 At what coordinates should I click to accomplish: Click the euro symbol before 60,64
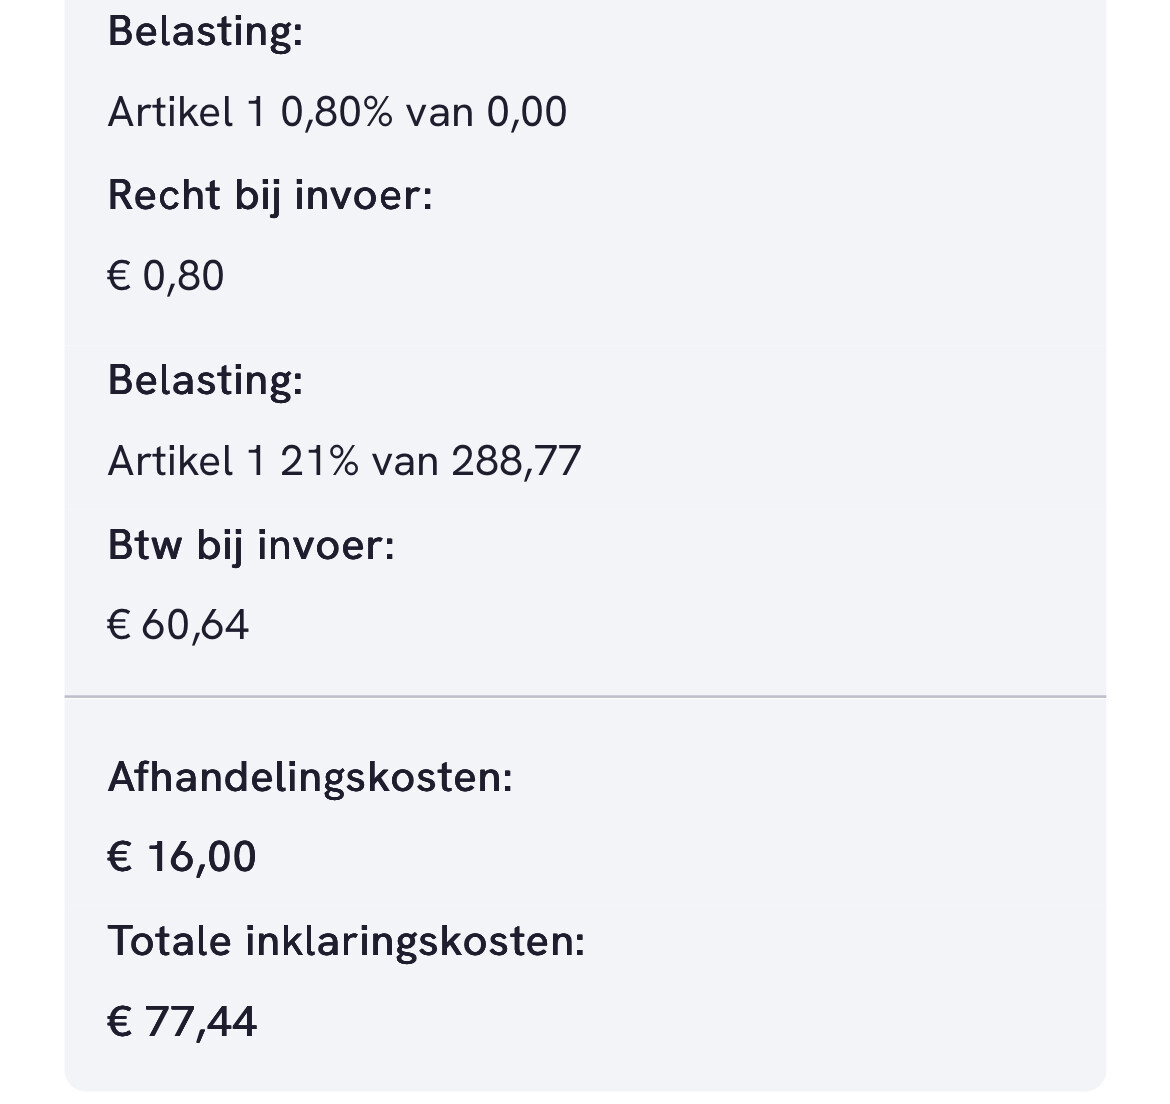119,625
